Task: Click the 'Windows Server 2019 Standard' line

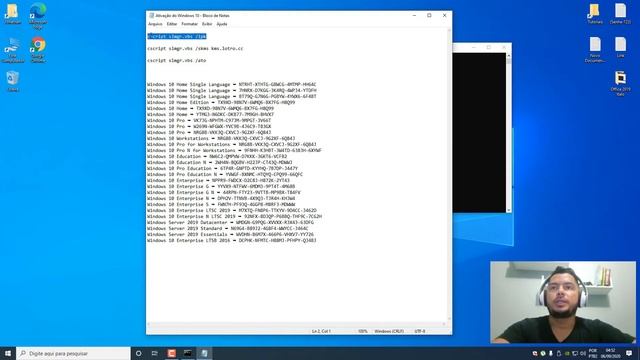Action: [x=228, y=229]
